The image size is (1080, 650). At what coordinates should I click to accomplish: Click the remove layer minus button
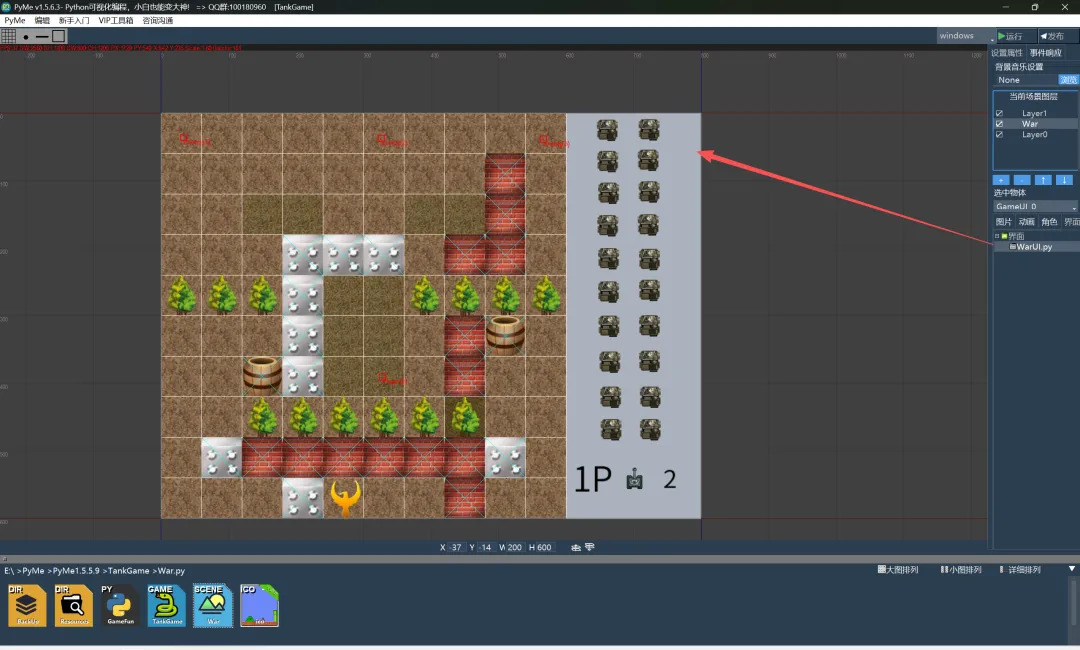(x=1022, y=180)
